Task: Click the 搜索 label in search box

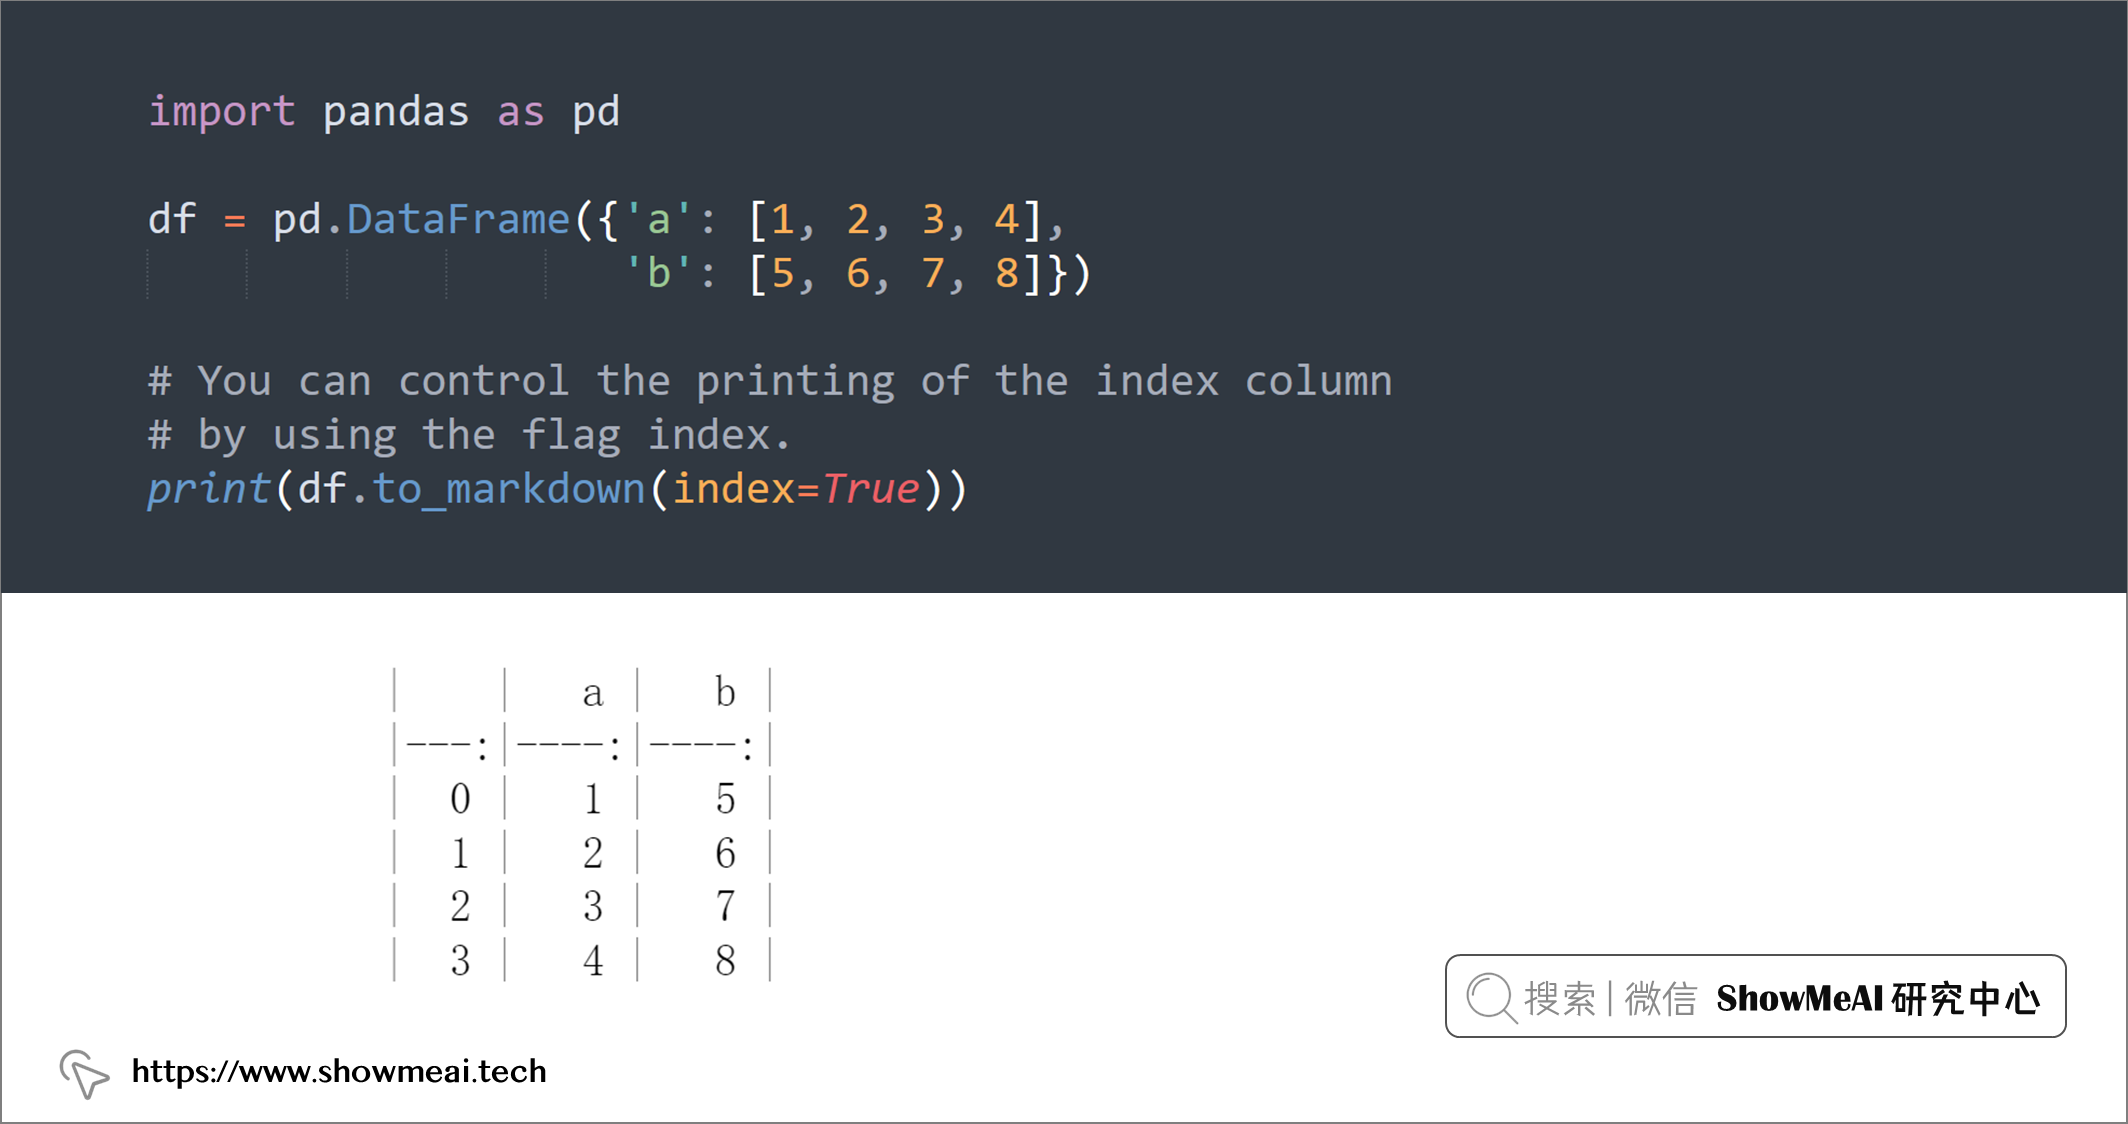Action: pos(1559,998)
